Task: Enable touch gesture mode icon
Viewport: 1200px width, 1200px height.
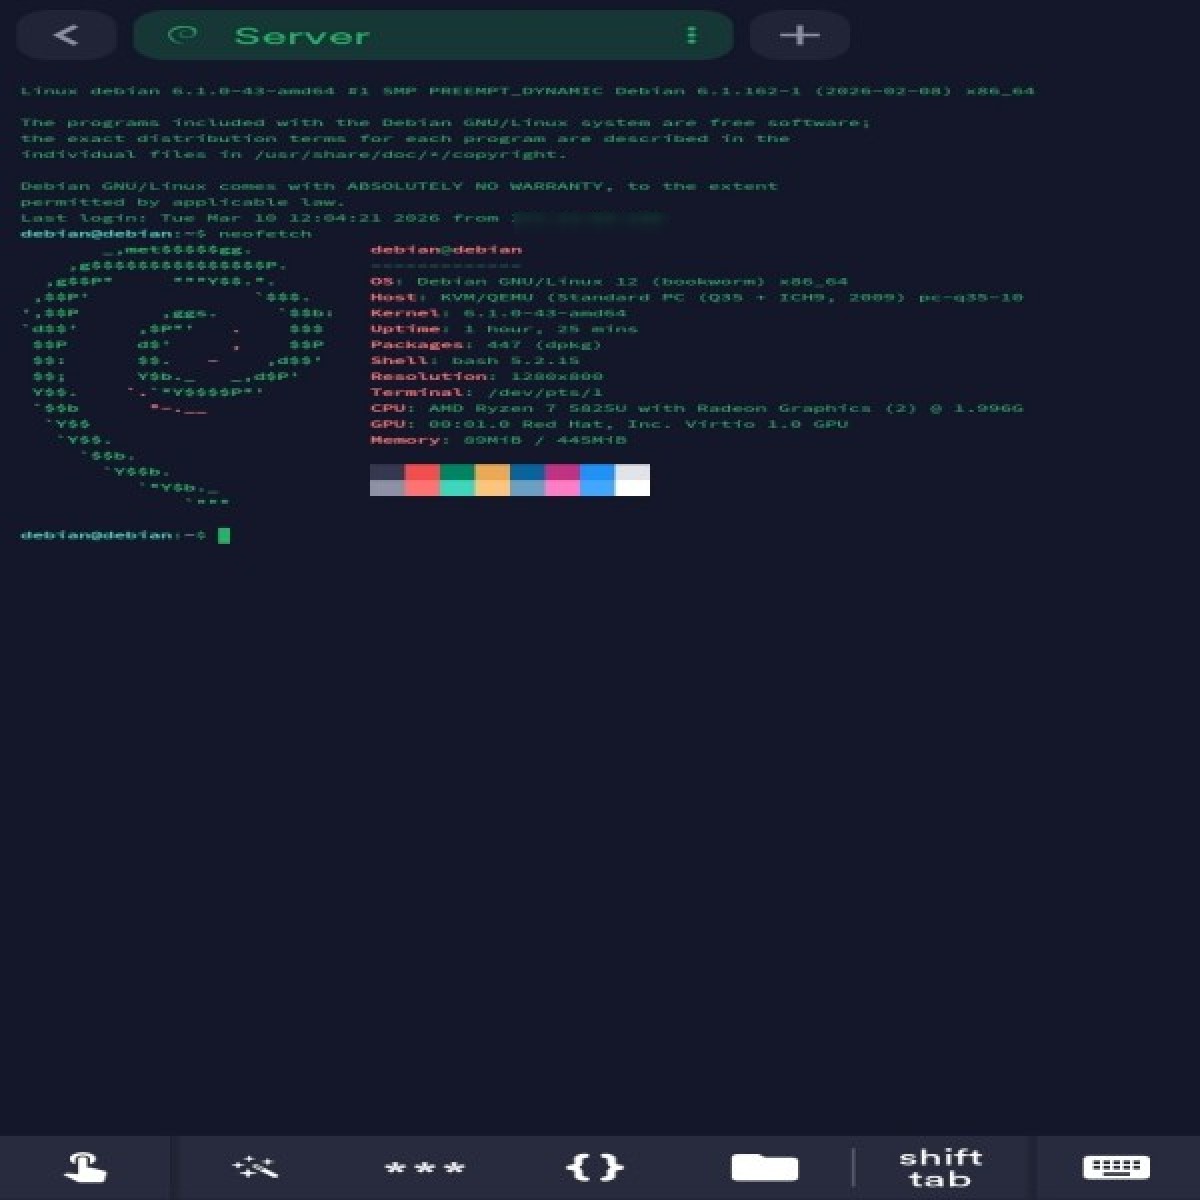Action: tap(85, 1167)
